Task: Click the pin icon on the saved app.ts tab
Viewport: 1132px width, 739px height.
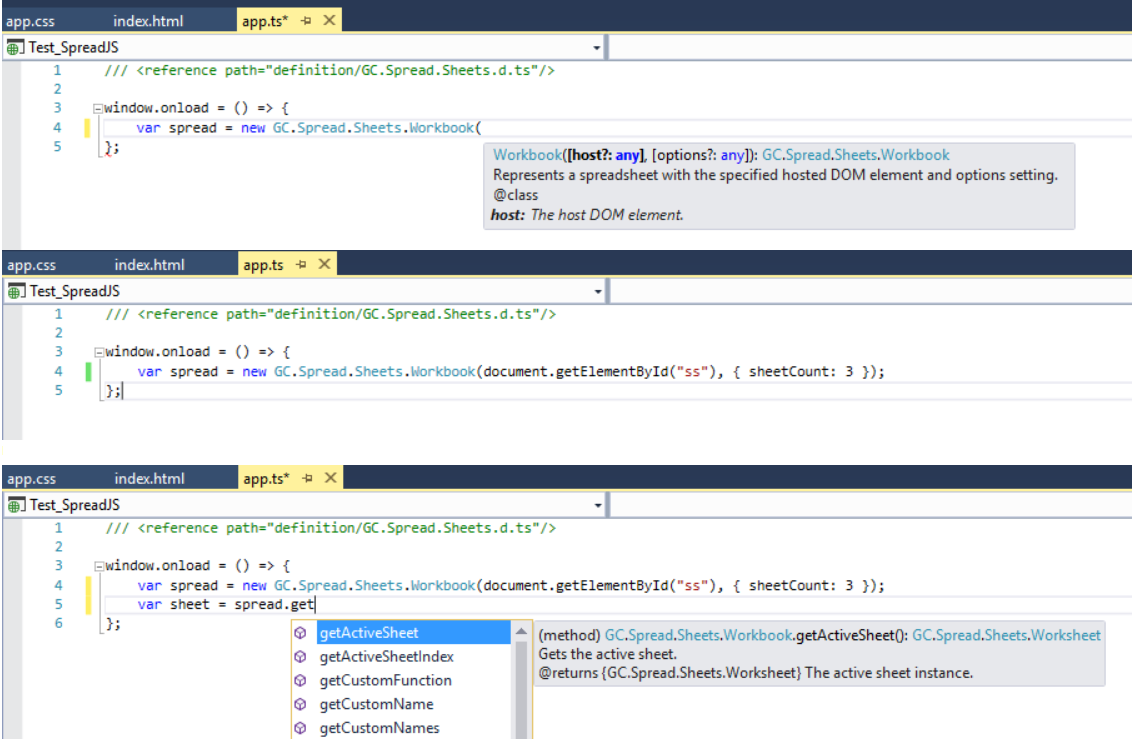Action: (303, 265)
